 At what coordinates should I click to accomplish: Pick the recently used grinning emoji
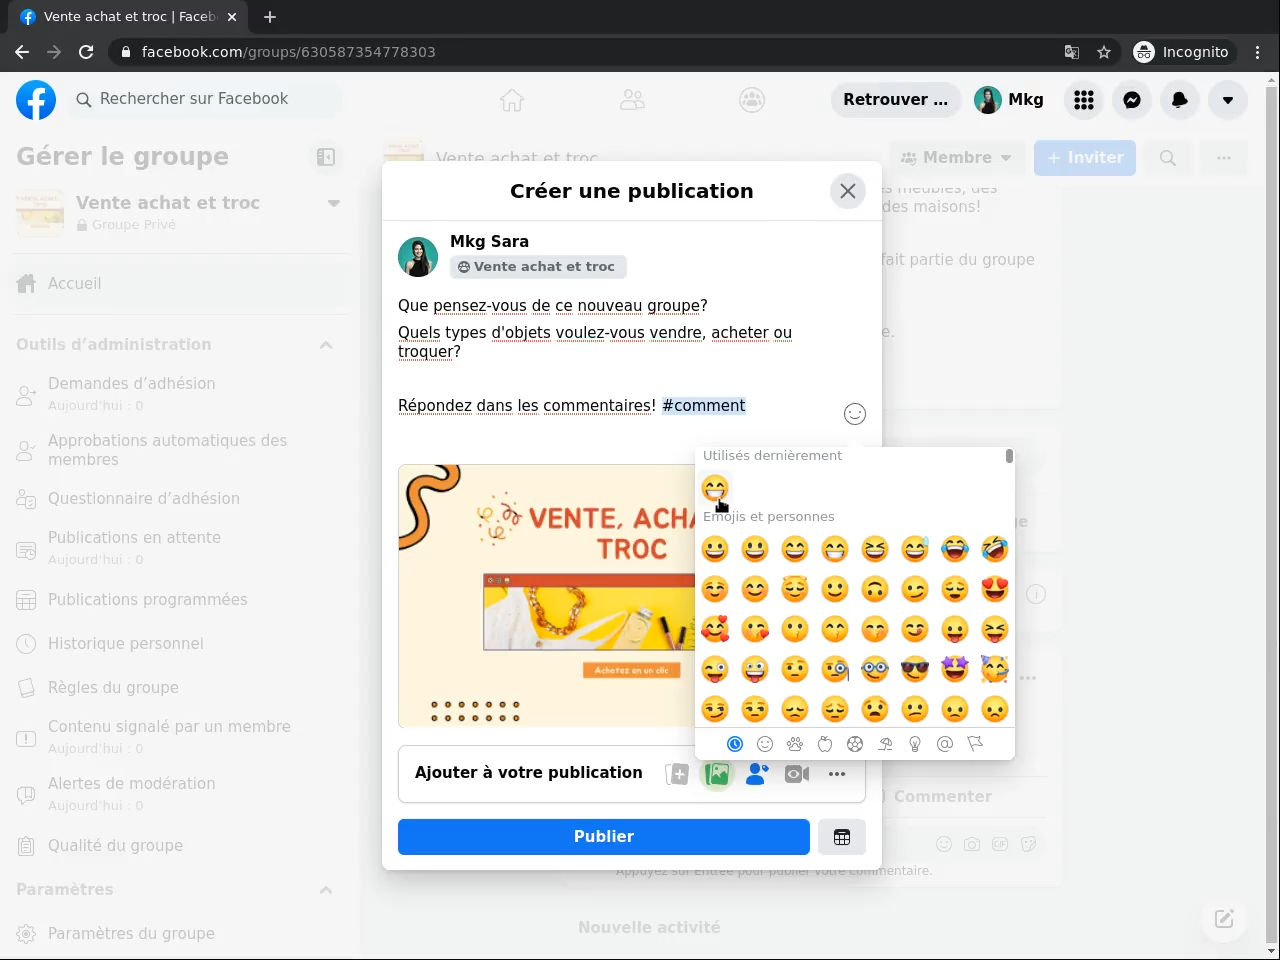(715, 488)
